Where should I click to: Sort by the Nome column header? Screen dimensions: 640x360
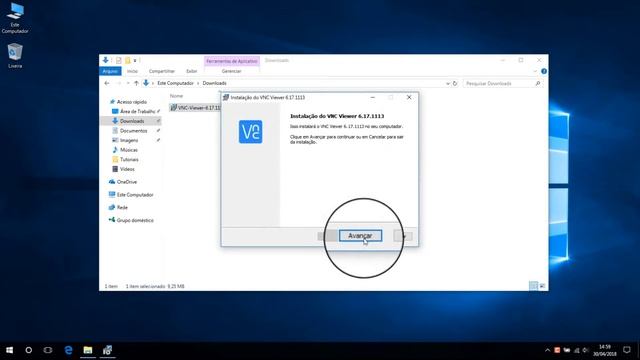click(x=176, y=96)
